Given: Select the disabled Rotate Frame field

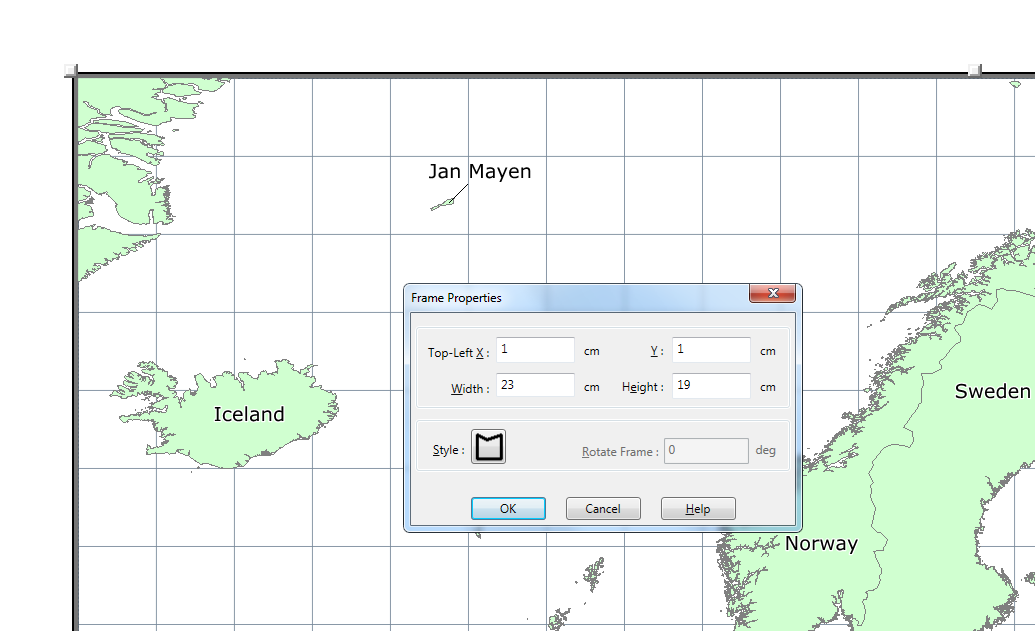Looking at the screenshot, I should [x=706, y=451].
